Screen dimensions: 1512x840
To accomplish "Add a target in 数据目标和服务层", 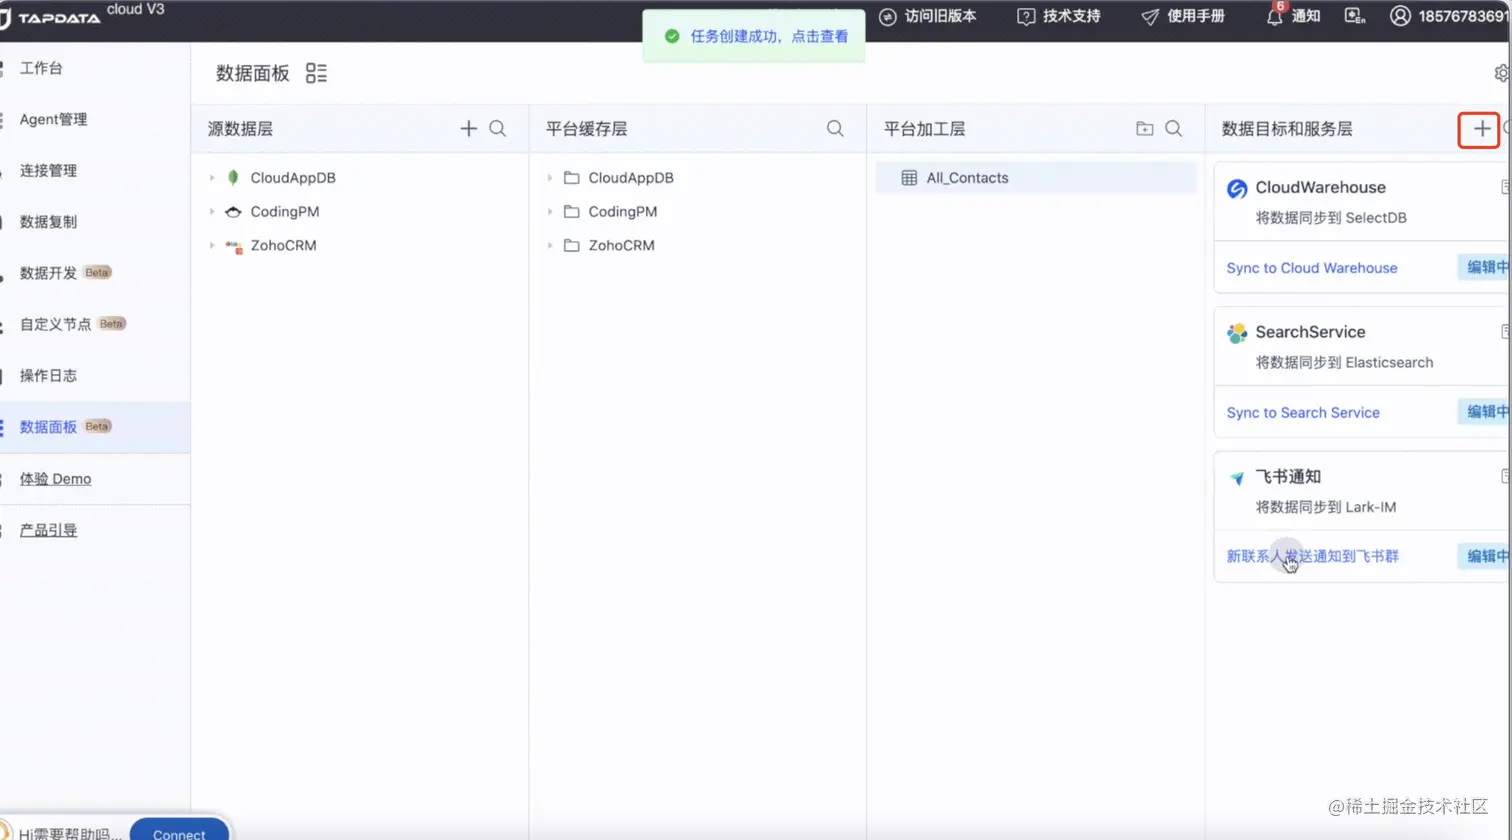I will click(x=1482, y=128).
